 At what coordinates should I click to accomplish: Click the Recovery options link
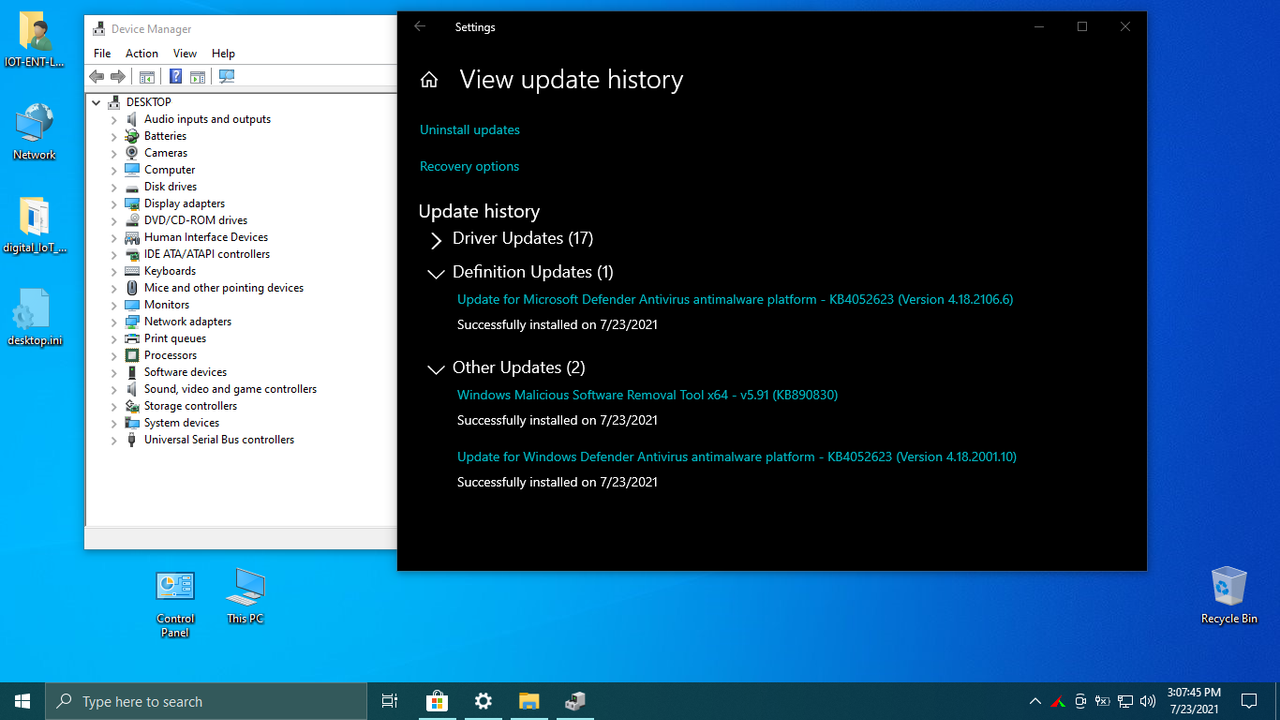[x=469, y=167]
